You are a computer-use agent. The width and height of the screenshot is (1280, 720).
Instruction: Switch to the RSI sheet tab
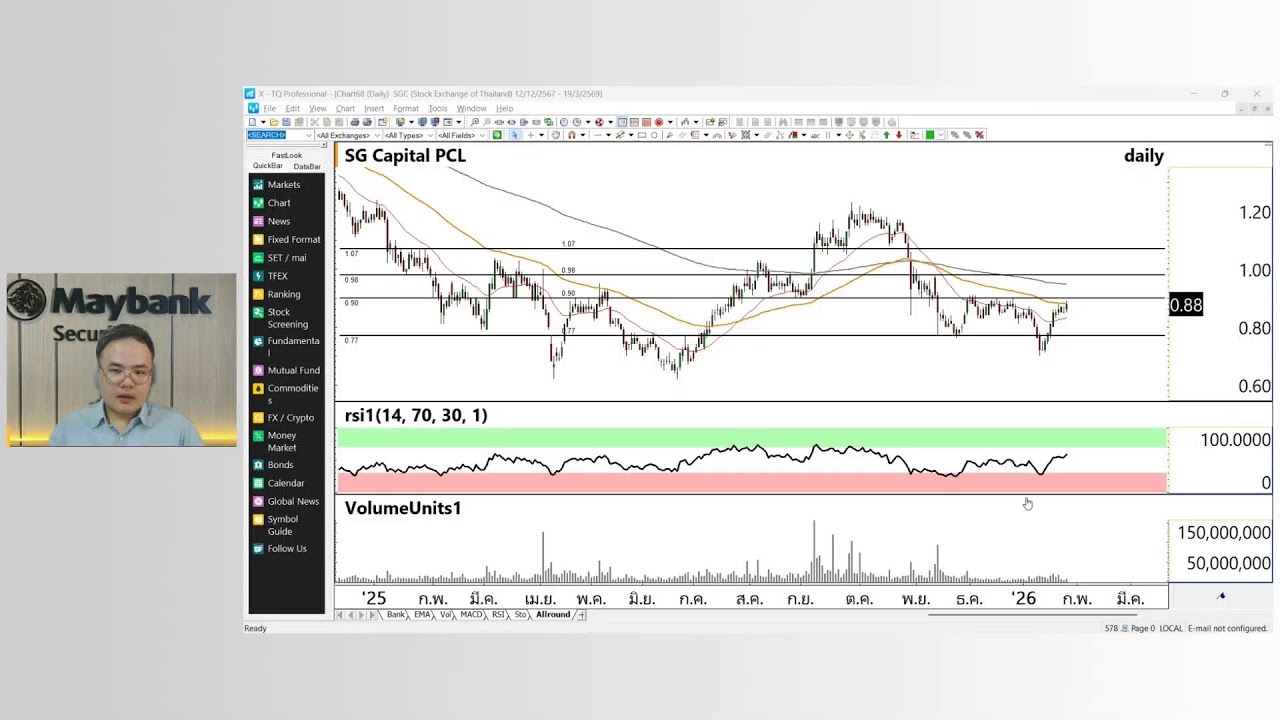[498, 615]
